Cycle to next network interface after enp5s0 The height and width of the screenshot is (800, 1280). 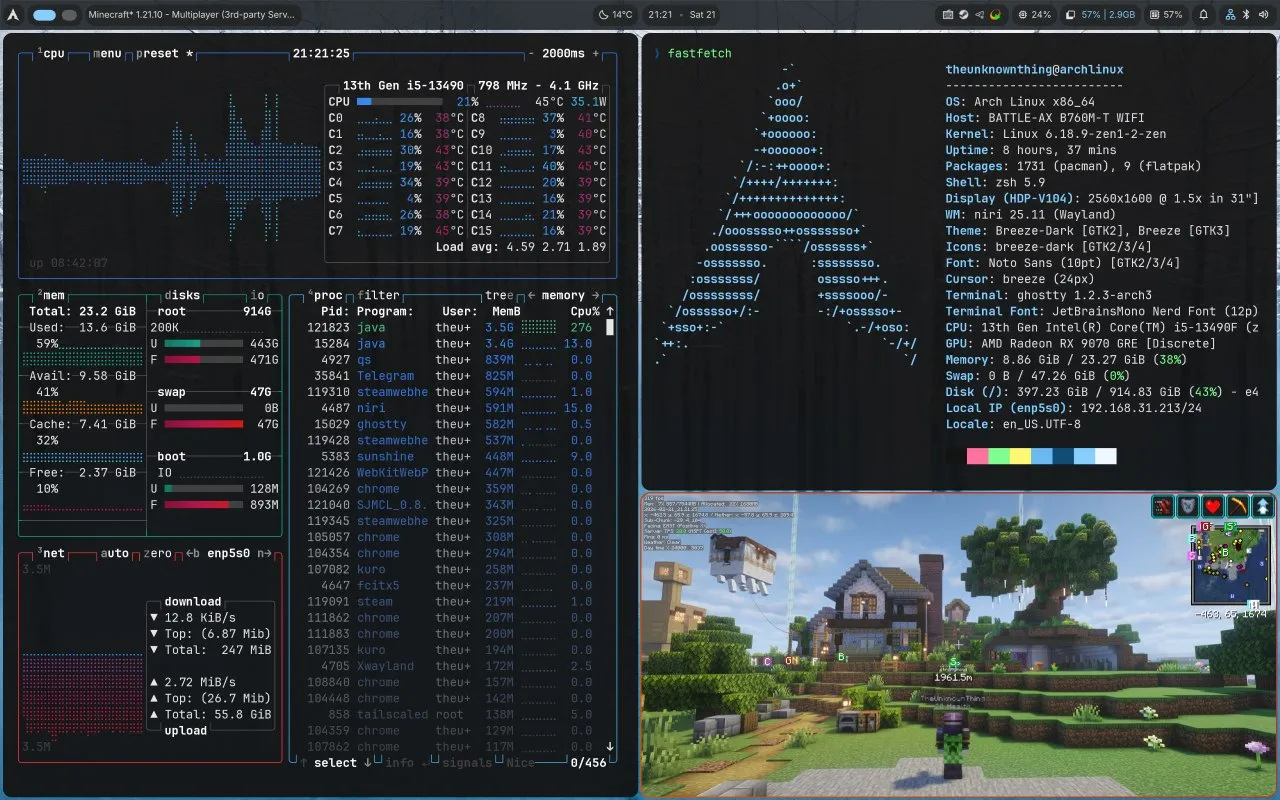(264, 553)
